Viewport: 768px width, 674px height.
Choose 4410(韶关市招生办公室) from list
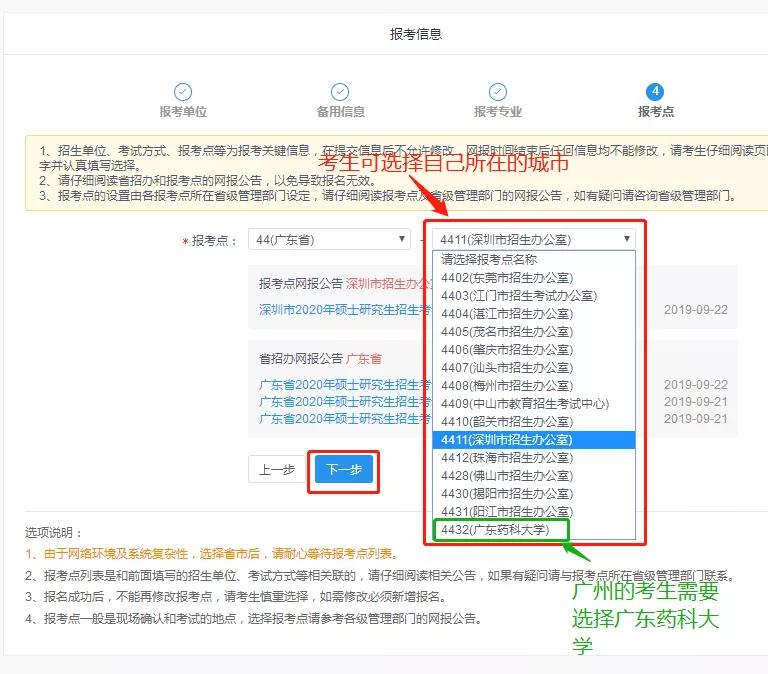click(x=534, y=422)
